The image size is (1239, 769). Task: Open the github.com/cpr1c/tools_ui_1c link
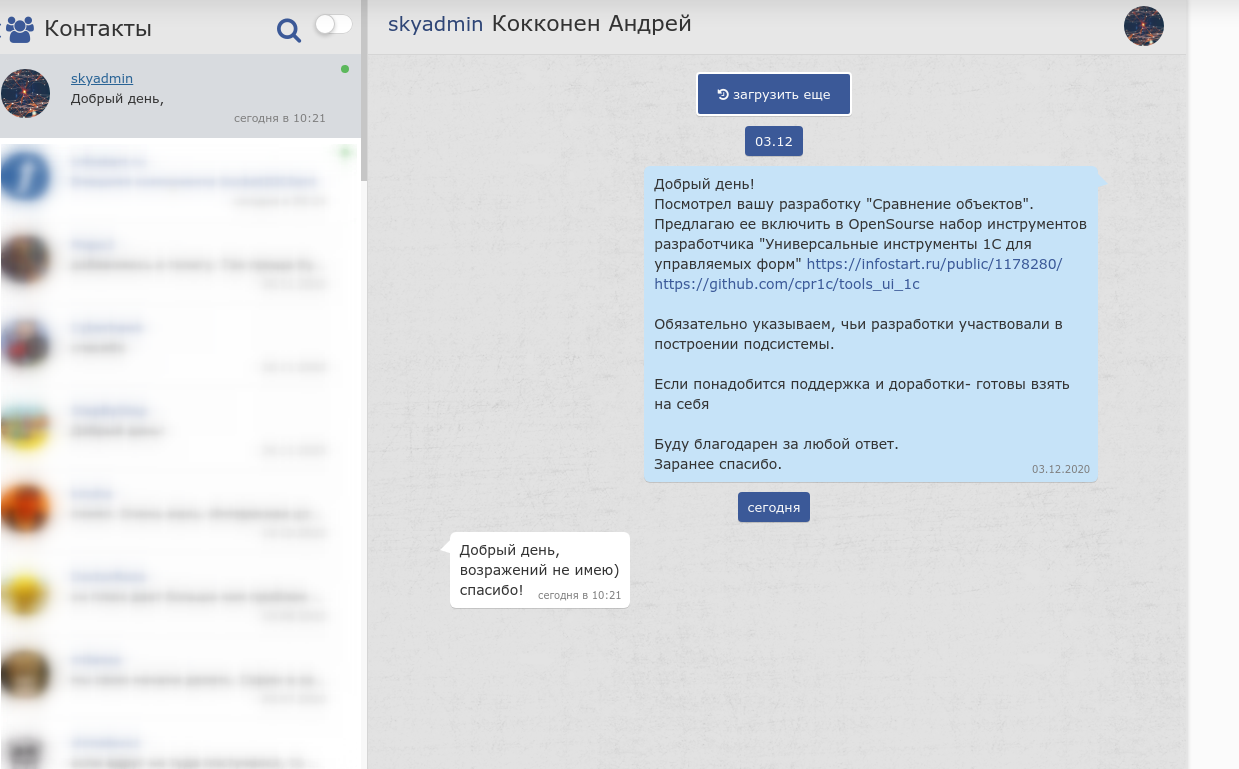point(786,284)
